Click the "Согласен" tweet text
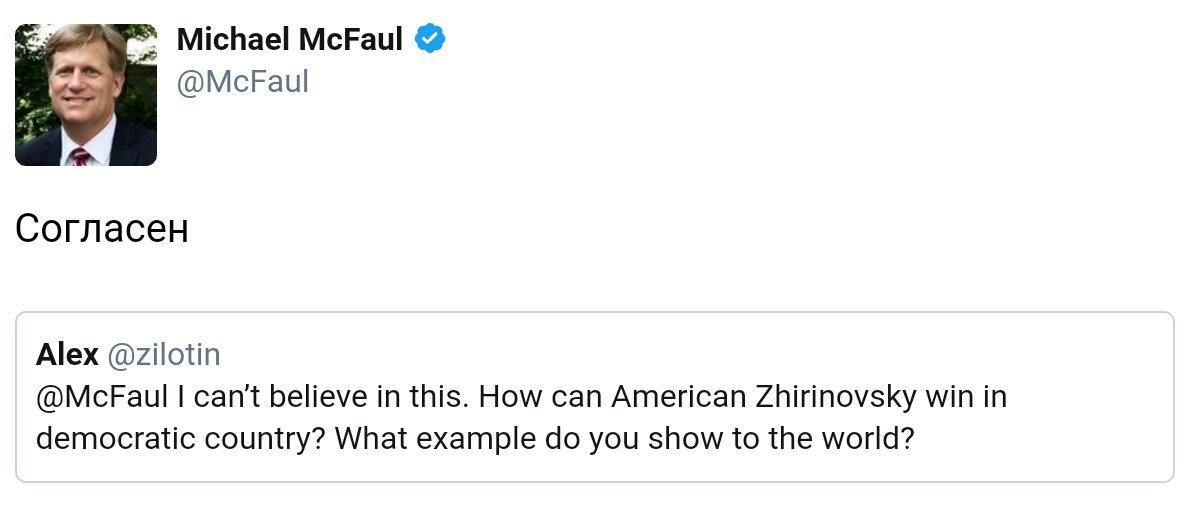The image size is (1200, 507). click(102, 230)
